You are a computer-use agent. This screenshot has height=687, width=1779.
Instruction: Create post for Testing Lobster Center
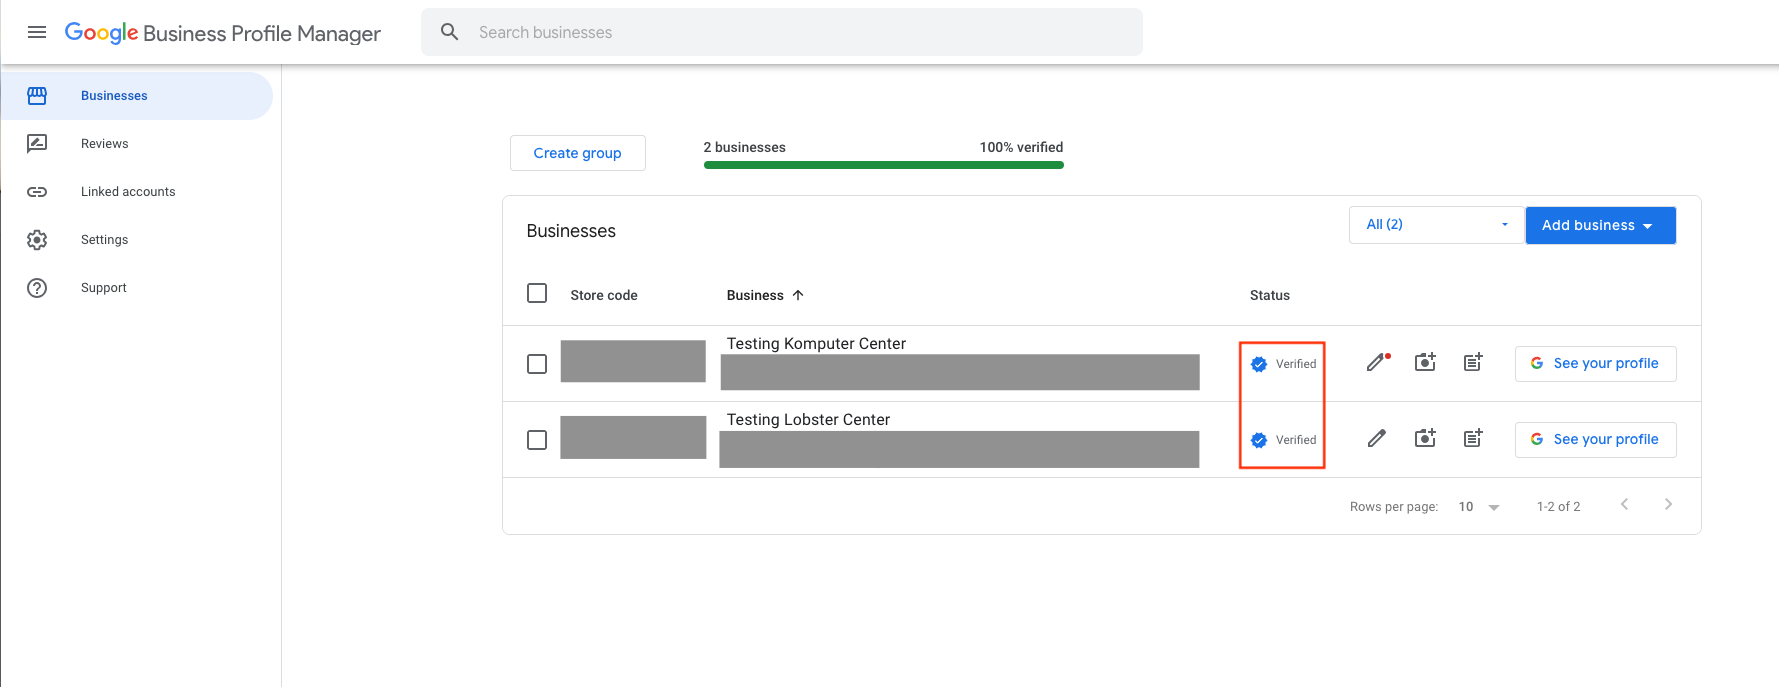click(x=1473, y=438)
